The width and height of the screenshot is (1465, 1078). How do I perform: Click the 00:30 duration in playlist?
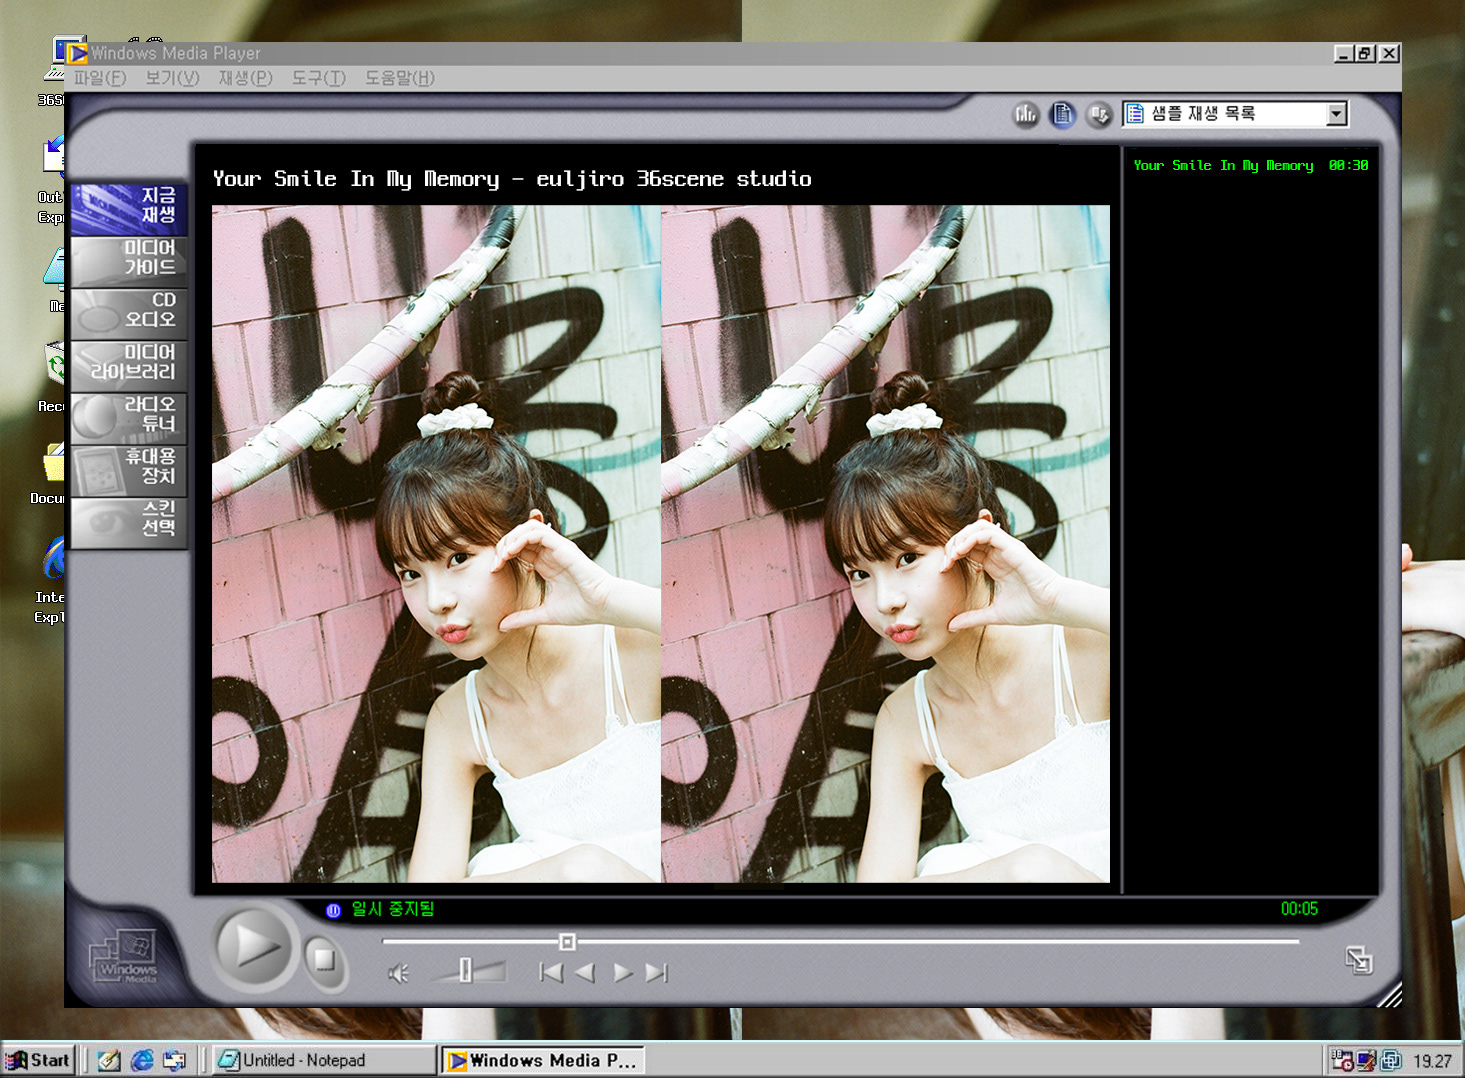pyautogui.click(x=1348, y=166)
